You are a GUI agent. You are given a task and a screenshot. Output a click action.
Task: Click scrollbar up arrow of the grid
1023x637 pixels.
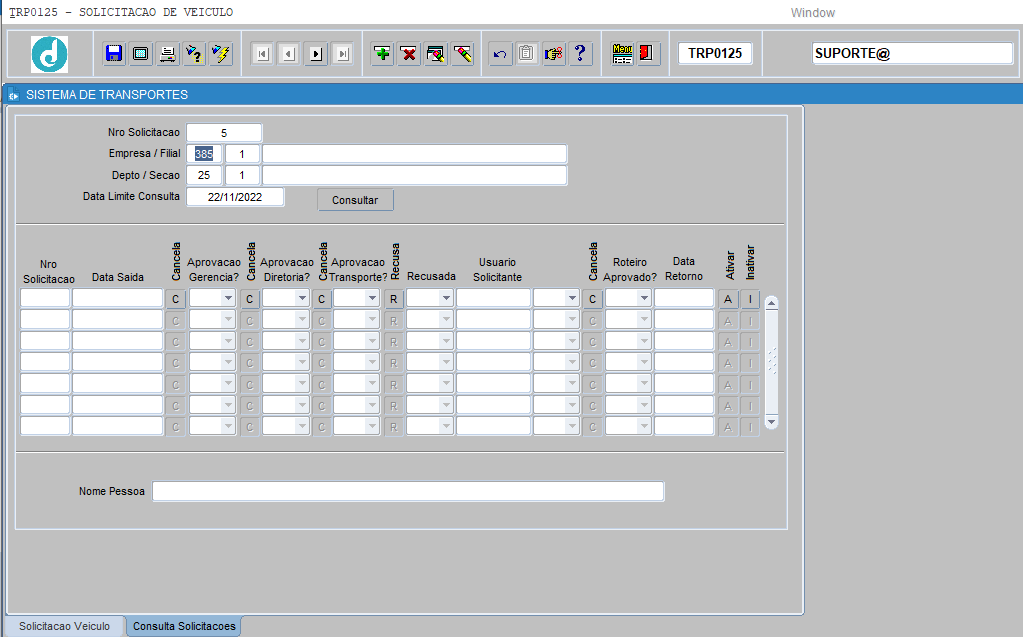pos(771,303)
